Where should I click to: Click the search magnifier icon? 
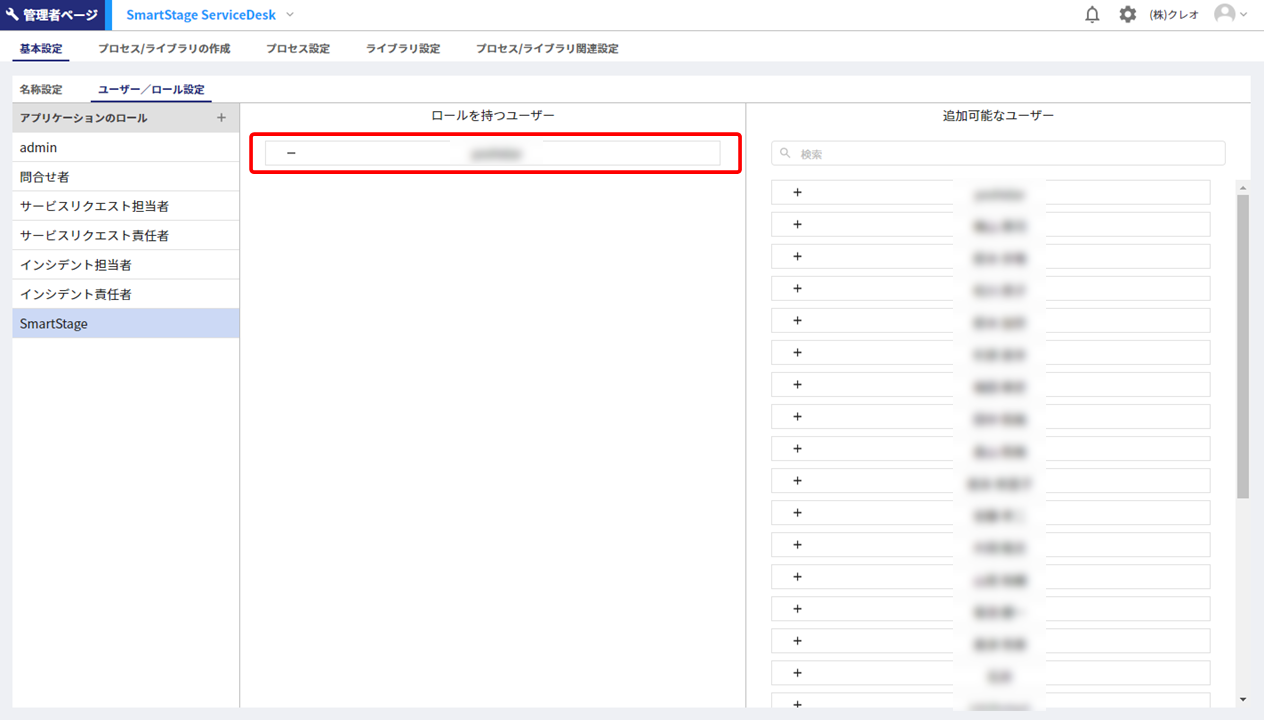786,154
